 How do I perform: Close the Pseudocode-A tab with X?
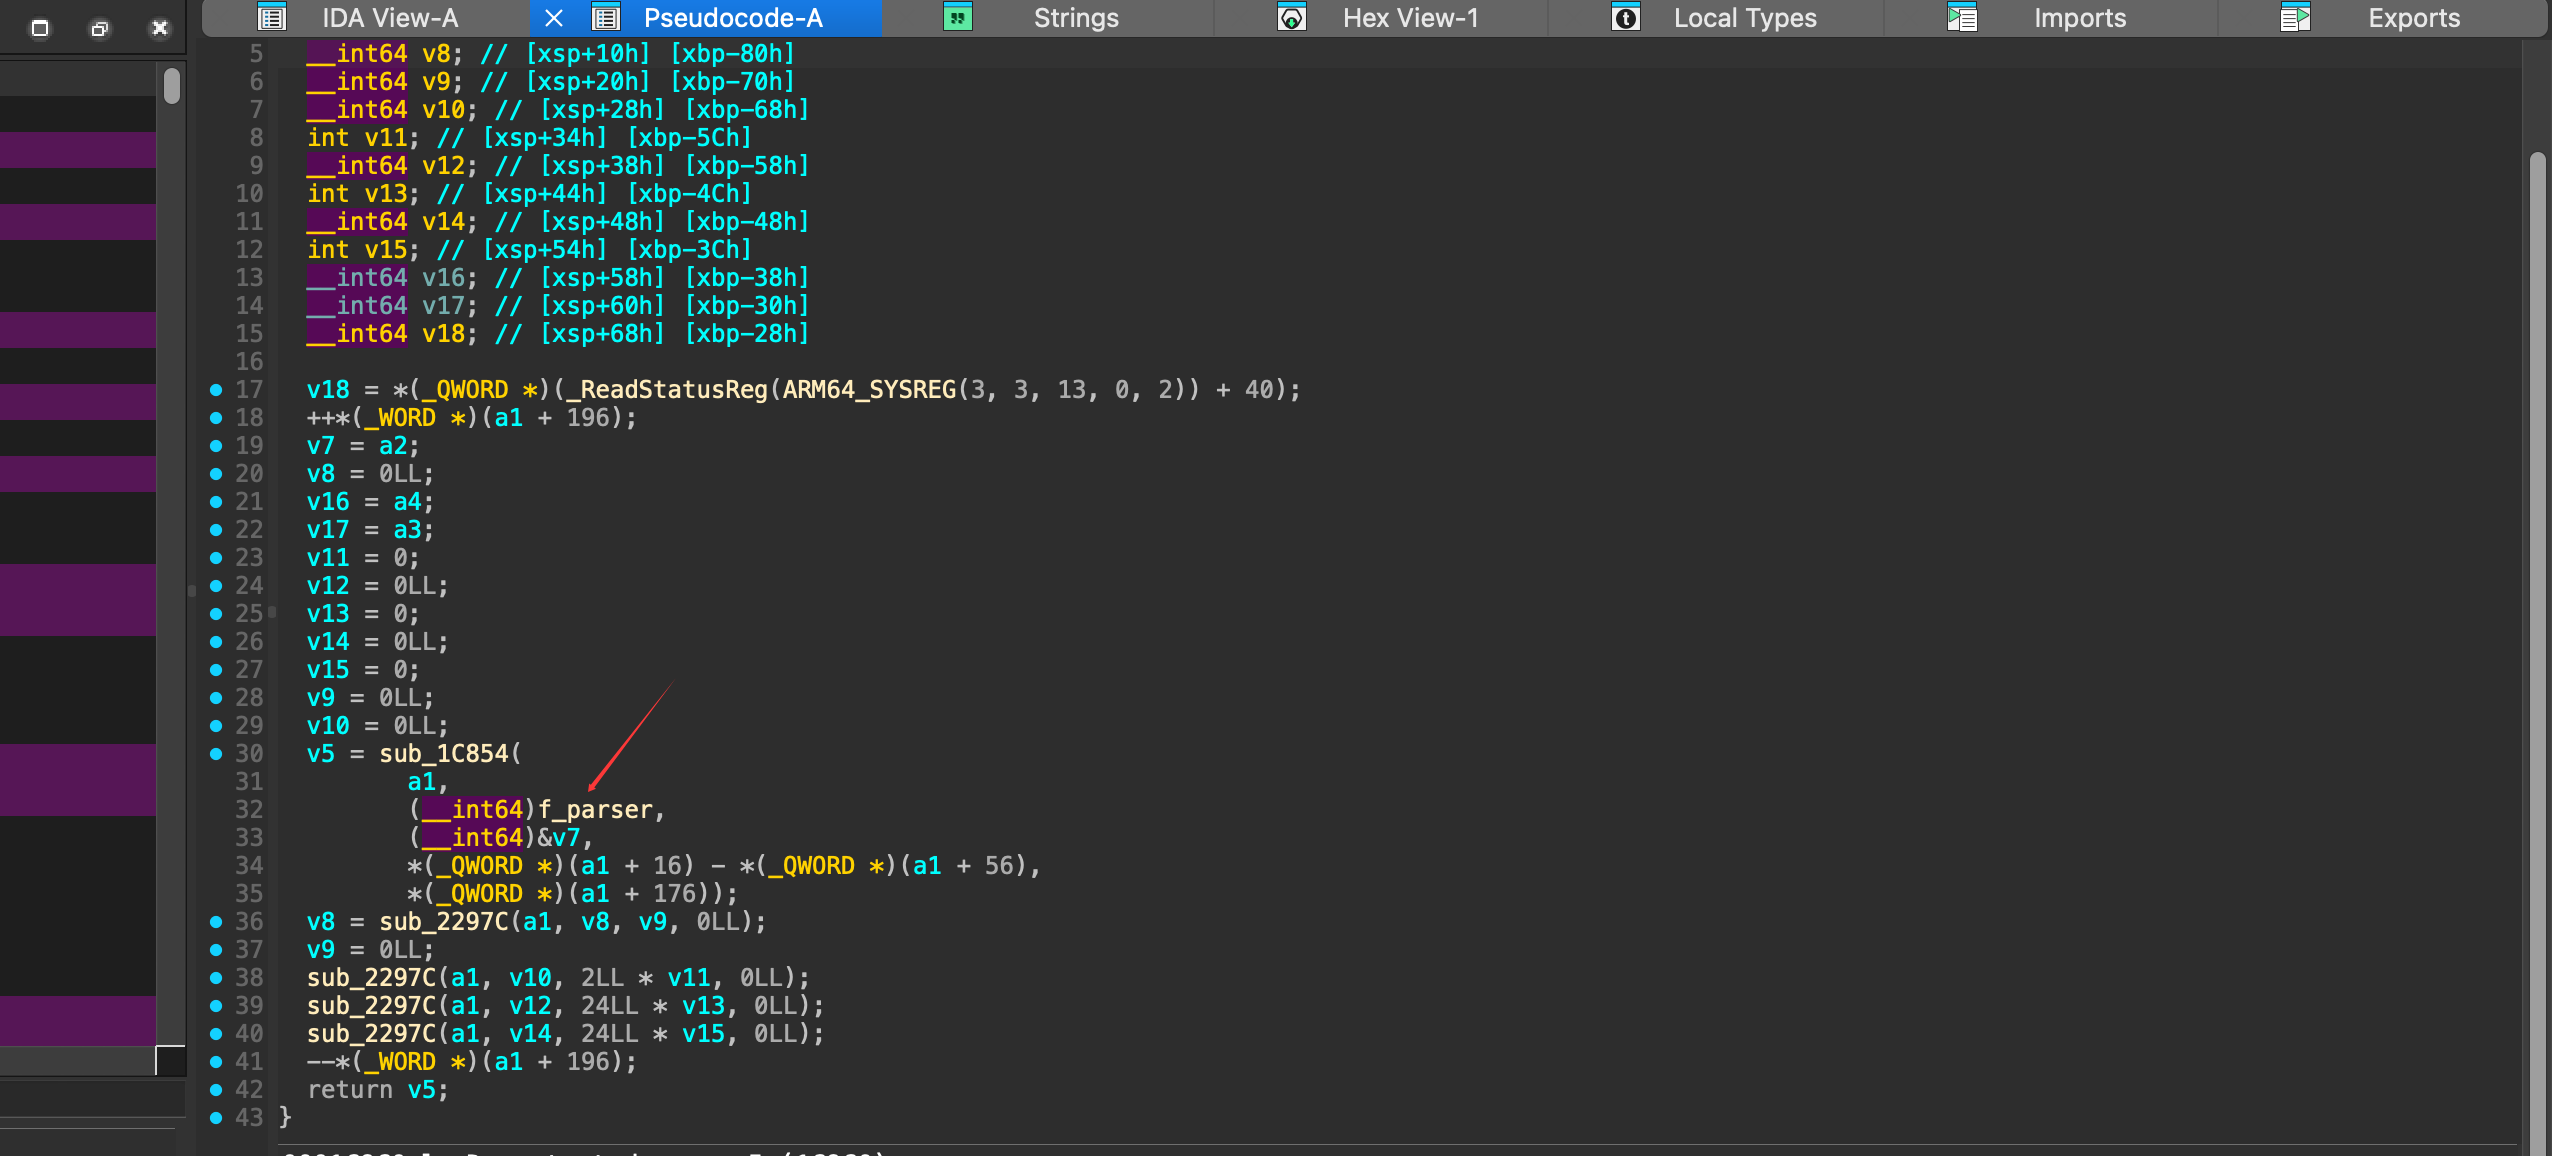[x=554, y=18]
